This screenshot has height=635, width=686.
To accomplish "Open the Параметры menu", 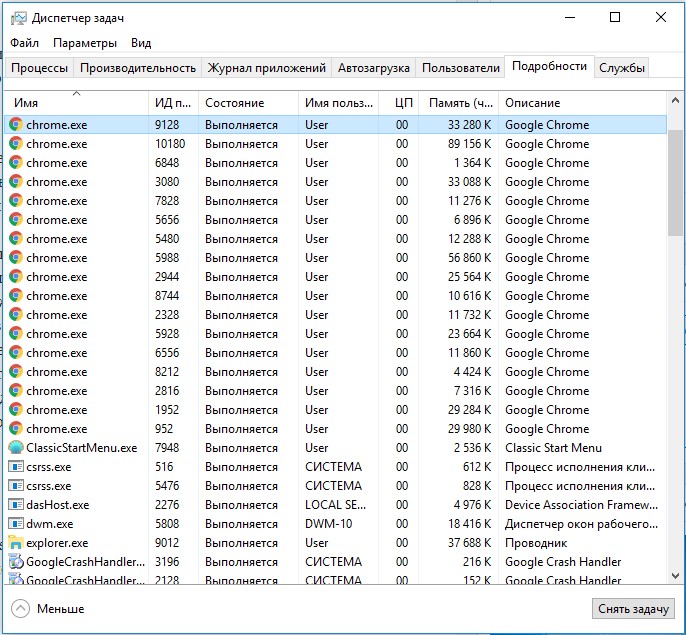I will click(x=85, y=43).
